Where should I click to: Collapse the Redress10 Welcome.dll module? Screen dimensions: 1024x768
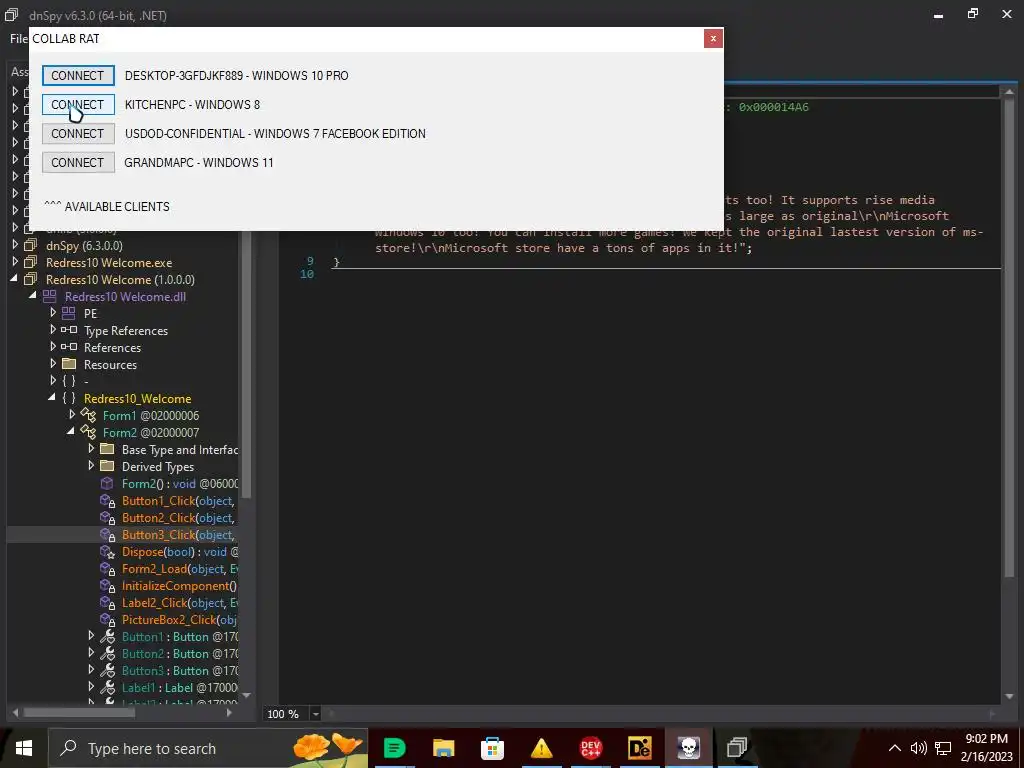pyautogui.click(x=33, y=296)
